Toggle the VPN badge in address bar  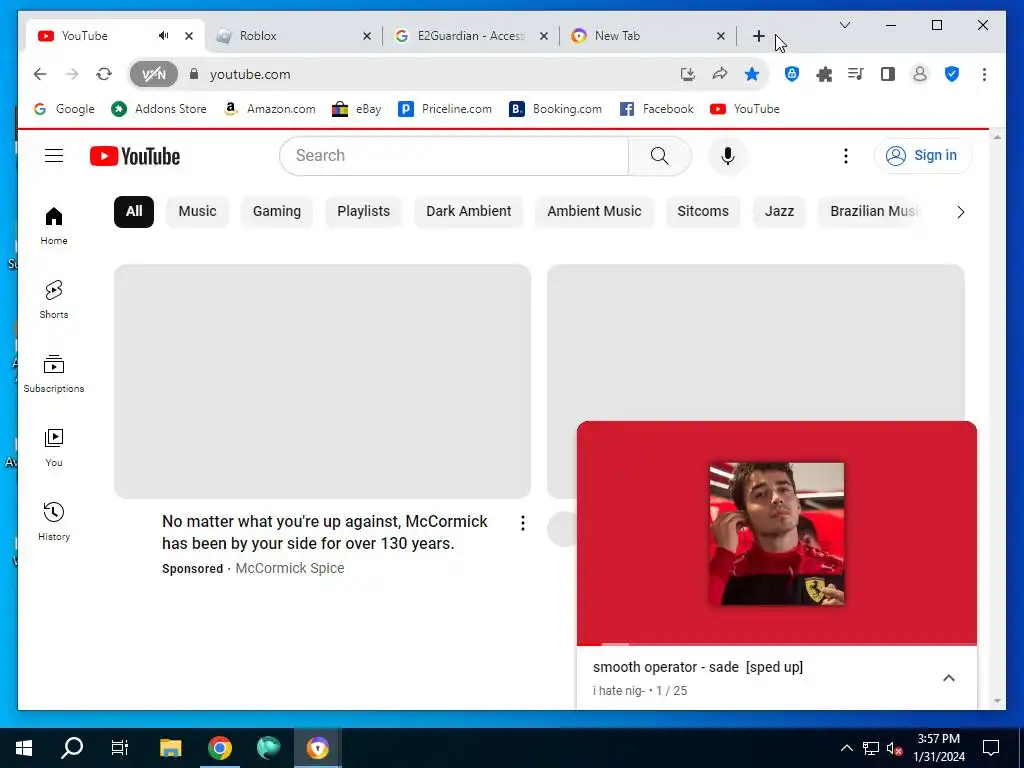(x=153, y=74)
